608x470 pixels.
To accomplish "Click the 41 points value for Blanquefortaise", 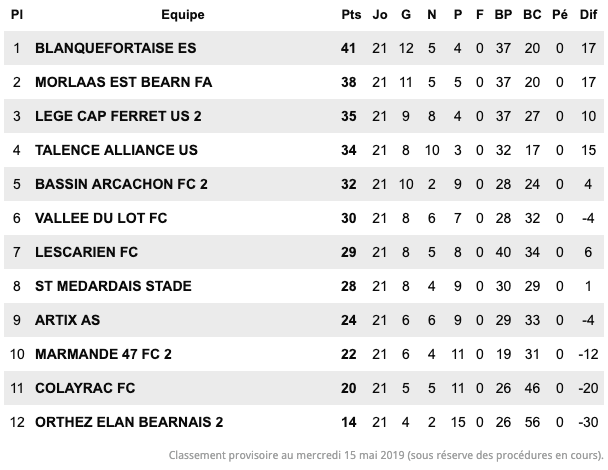I will click(348, 48).
